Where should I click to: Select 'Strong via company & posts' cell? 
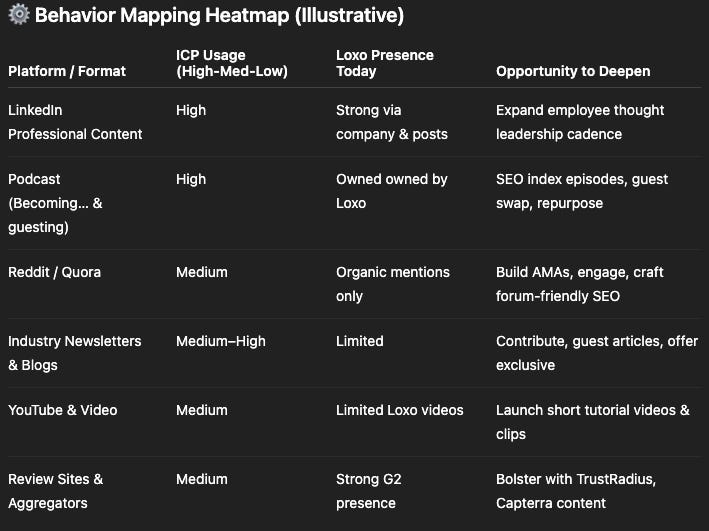392,122
